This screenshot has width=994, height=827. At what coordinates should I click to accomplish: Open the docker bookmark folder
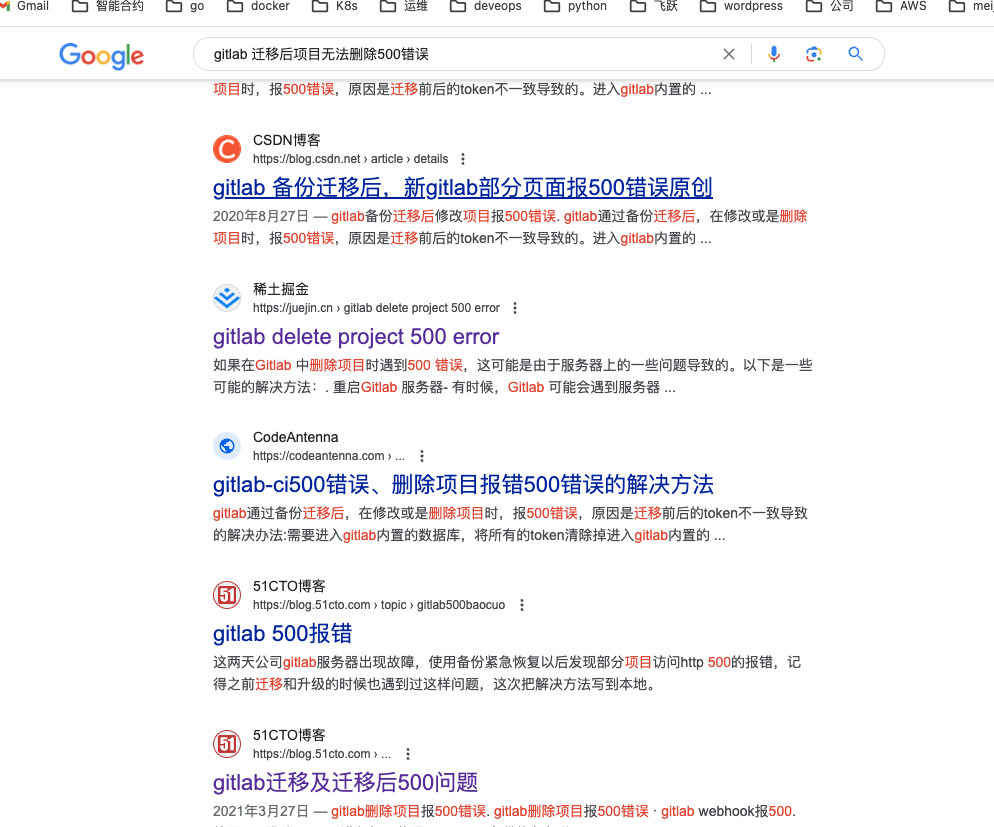tap(259, 6)
